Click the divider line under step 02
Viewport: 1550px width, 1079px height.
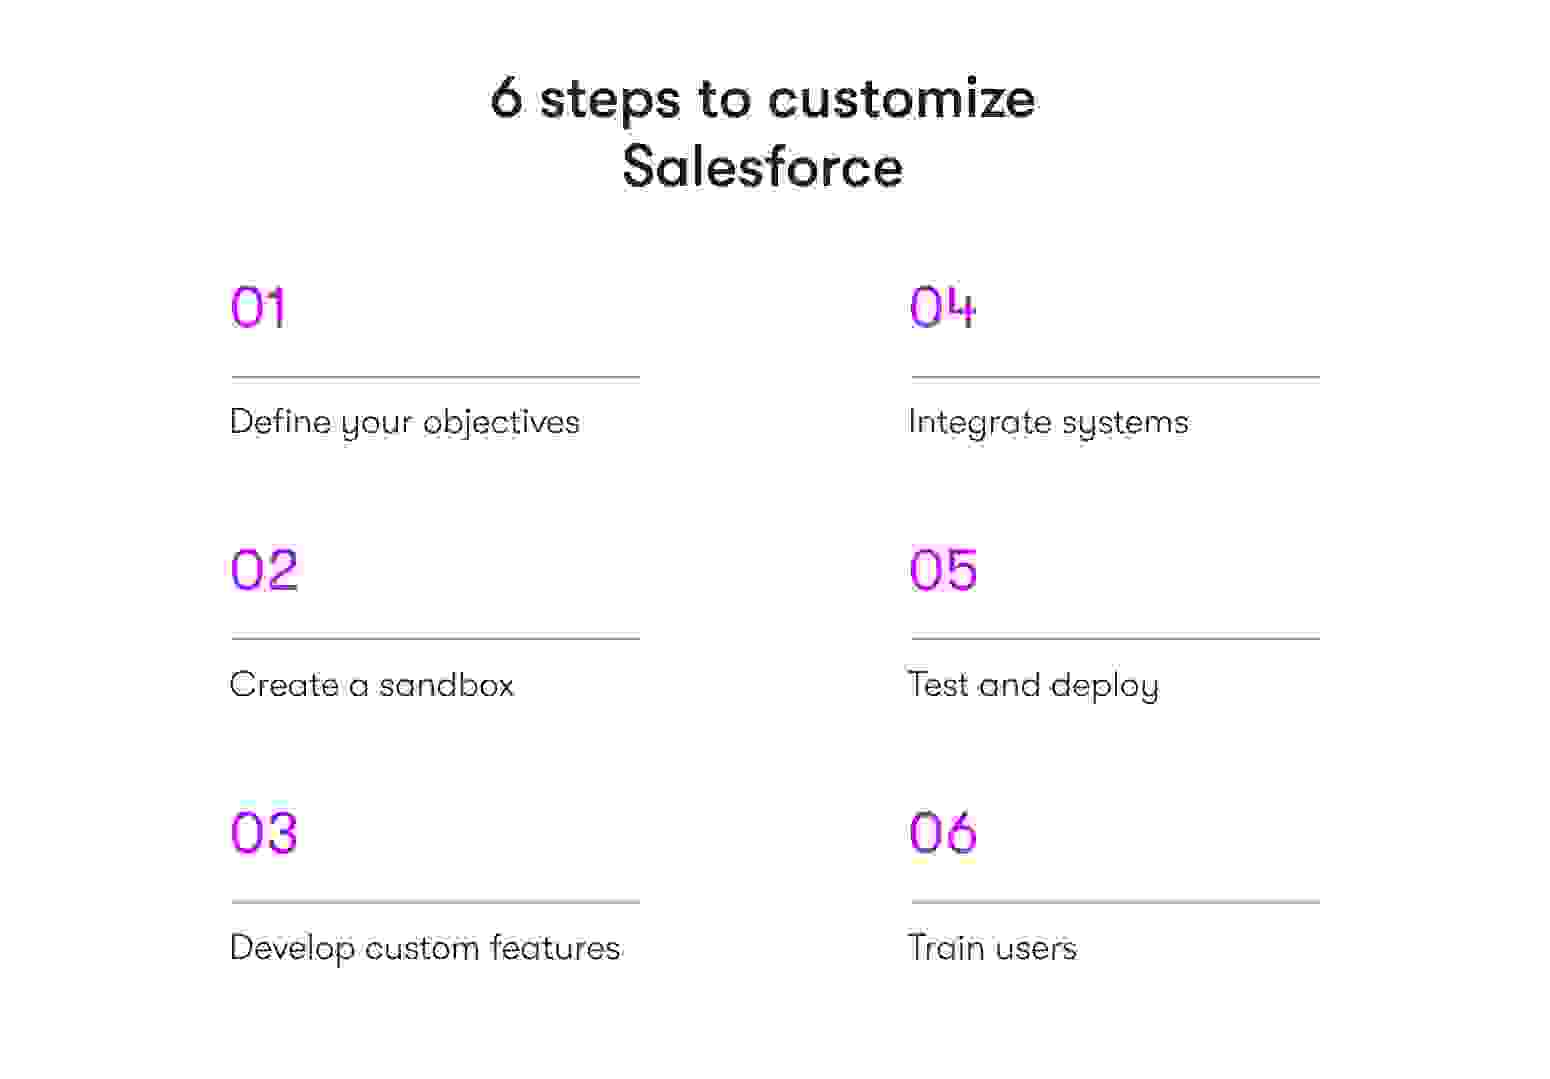[x=435, y=638]
